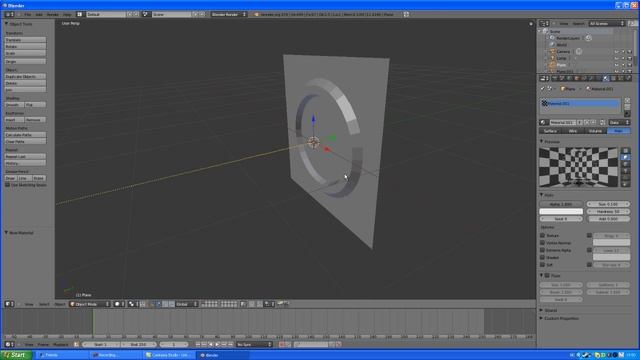Open the No Sync playback dropdown
The image size is (640, 360).
click(x=254, y=344)
